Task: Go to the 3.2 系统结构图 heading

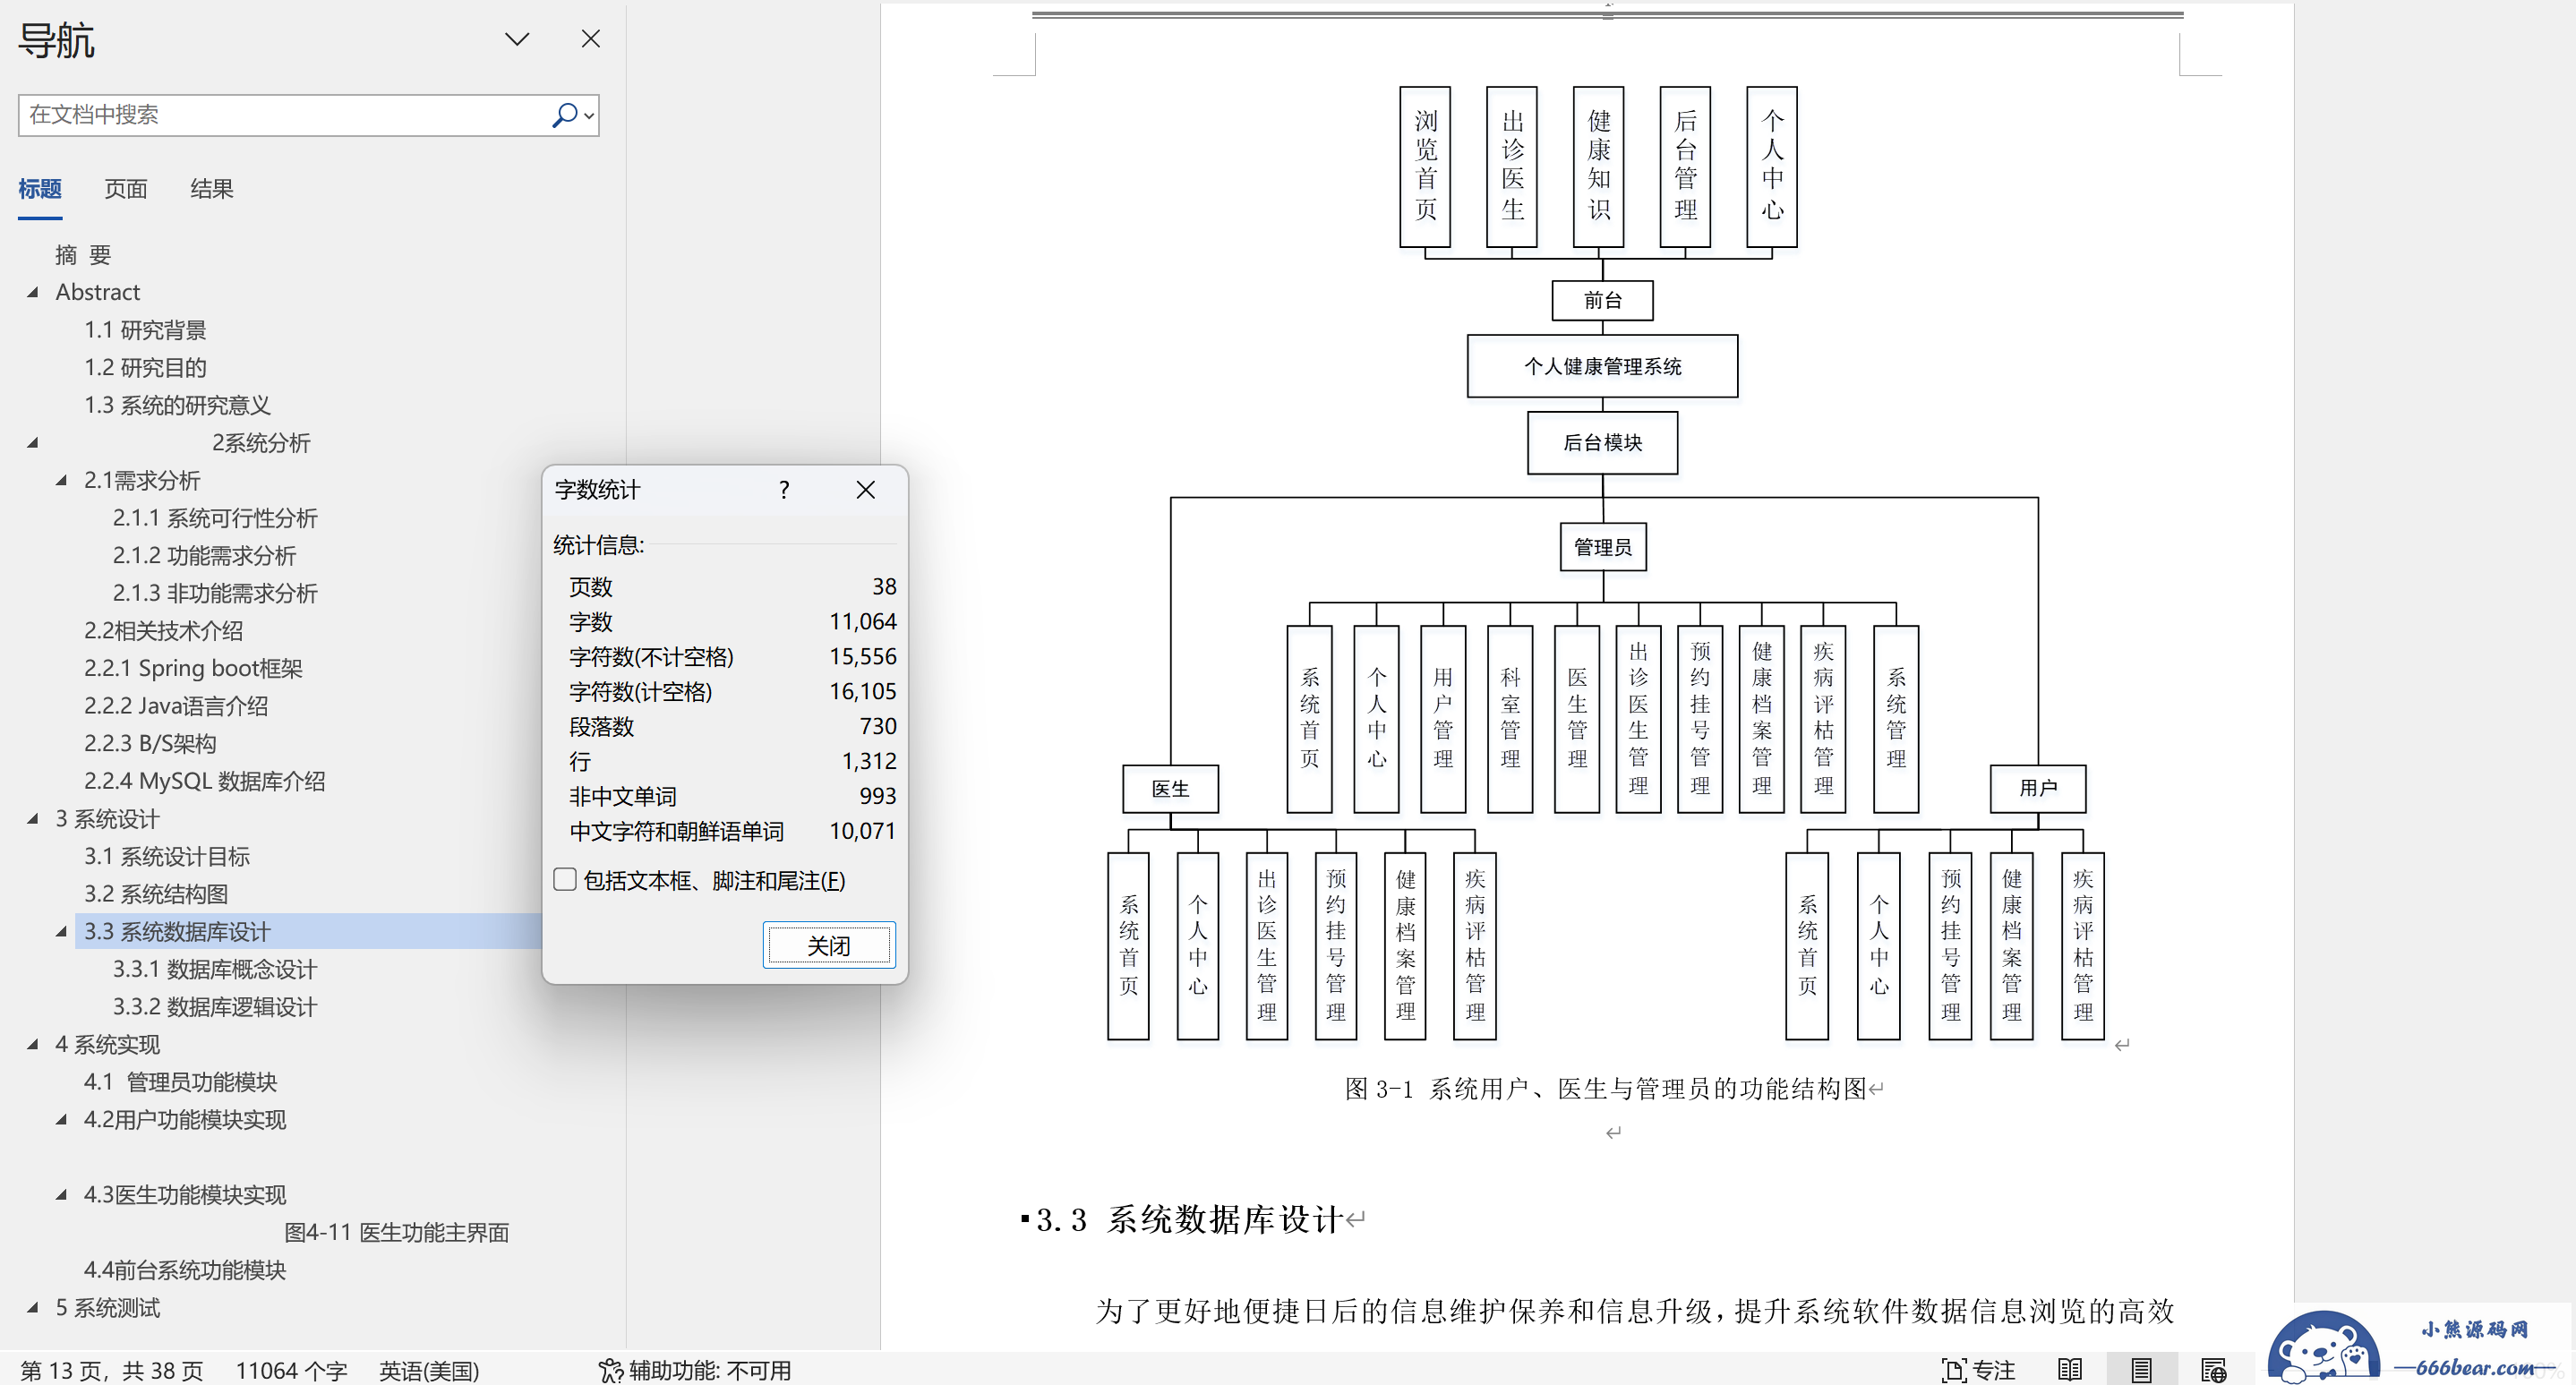Action: [156, 894]
